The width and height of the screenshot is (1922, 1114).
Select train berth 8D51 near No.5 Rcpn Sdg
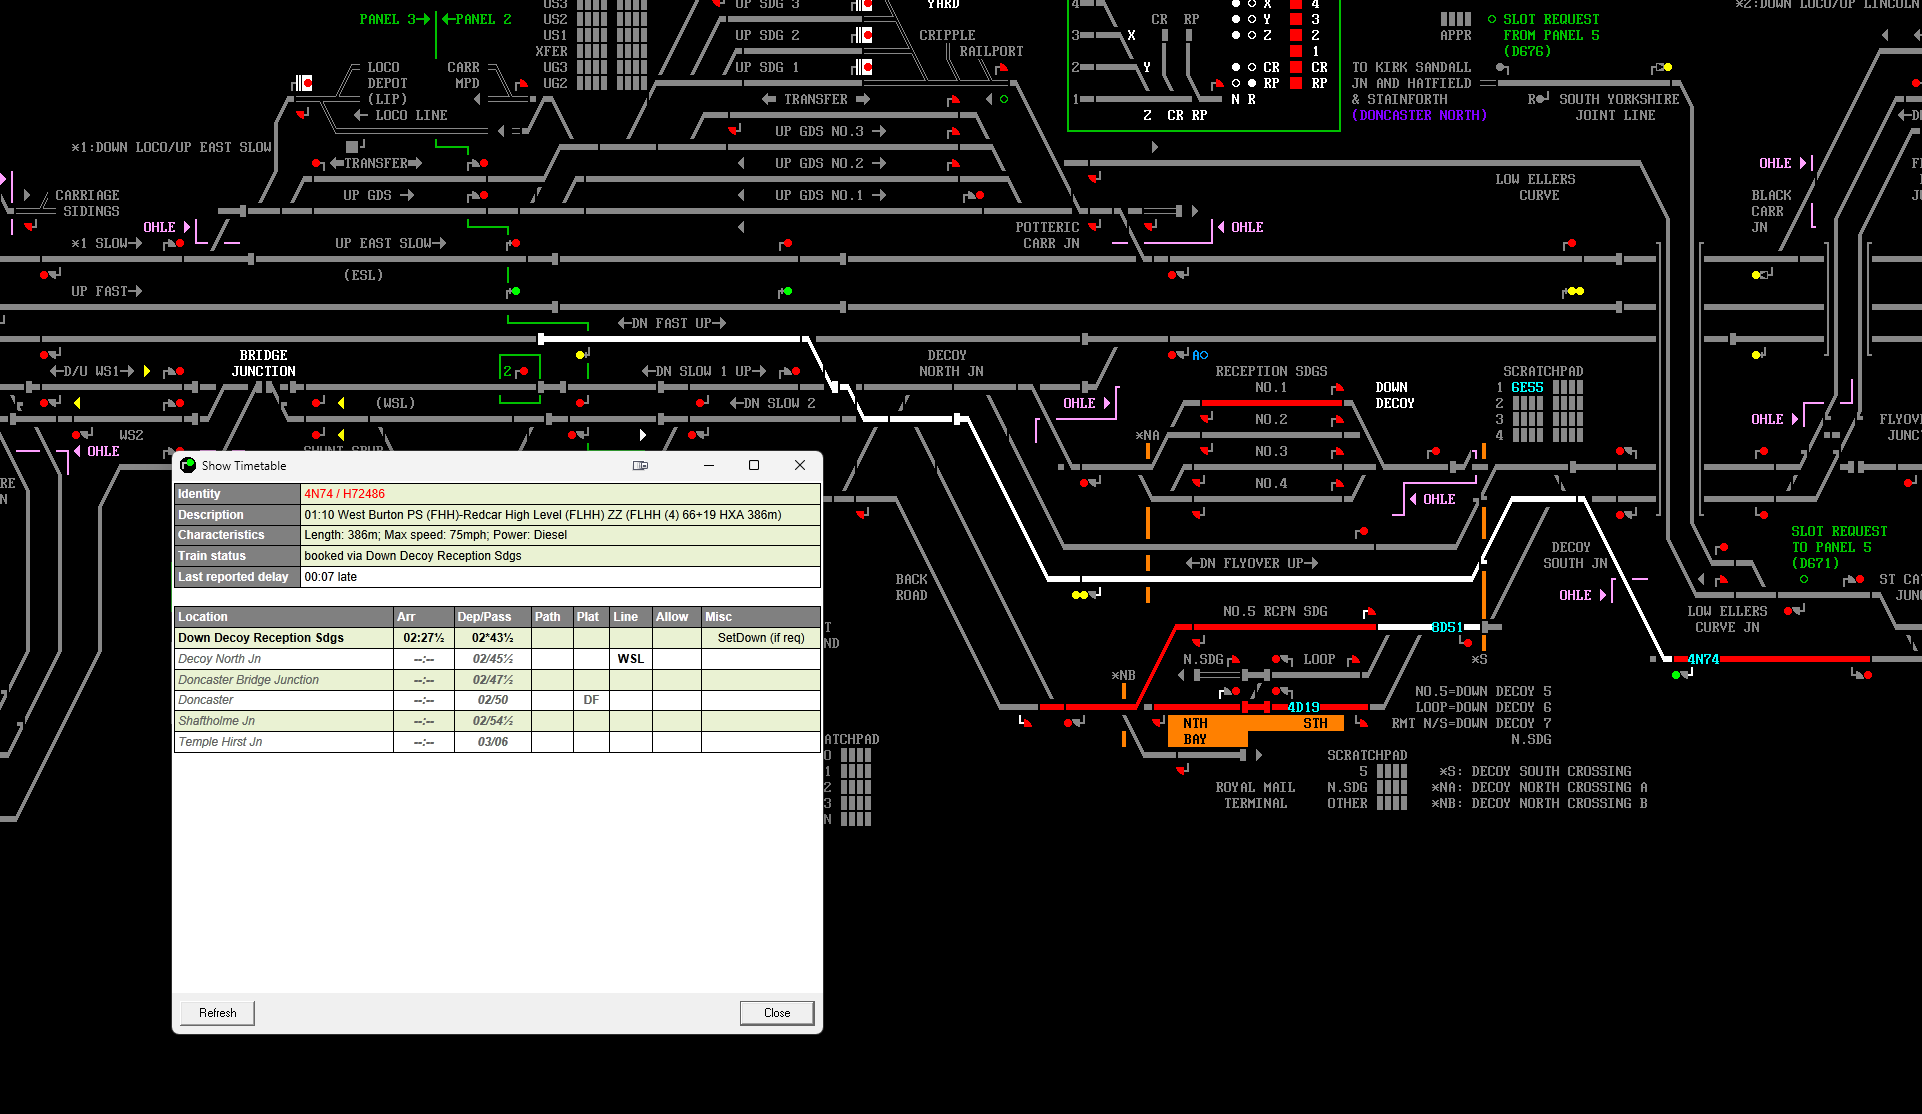[x=1447, y=627]
